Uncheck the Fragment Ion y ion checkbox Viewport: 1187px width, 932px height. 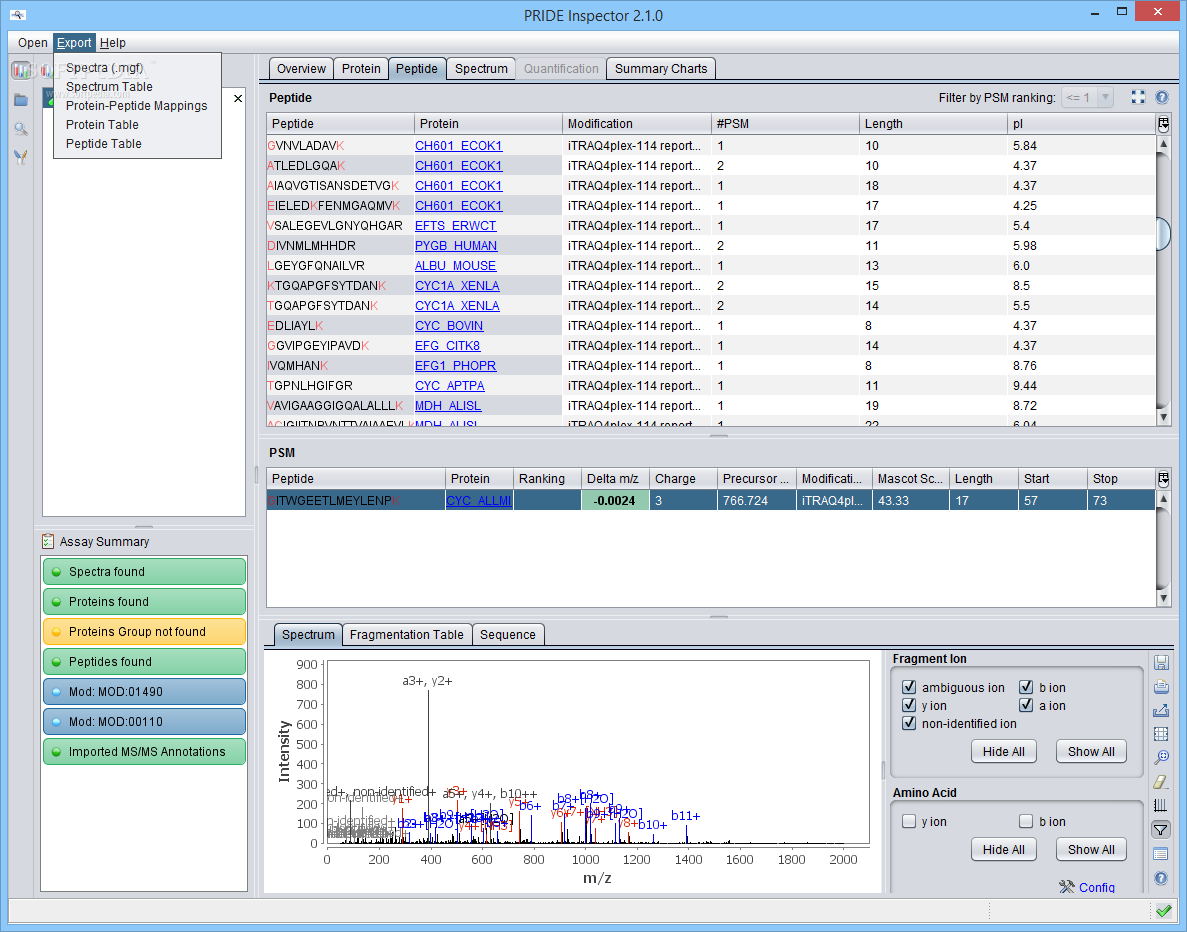(x=909, y=705)
